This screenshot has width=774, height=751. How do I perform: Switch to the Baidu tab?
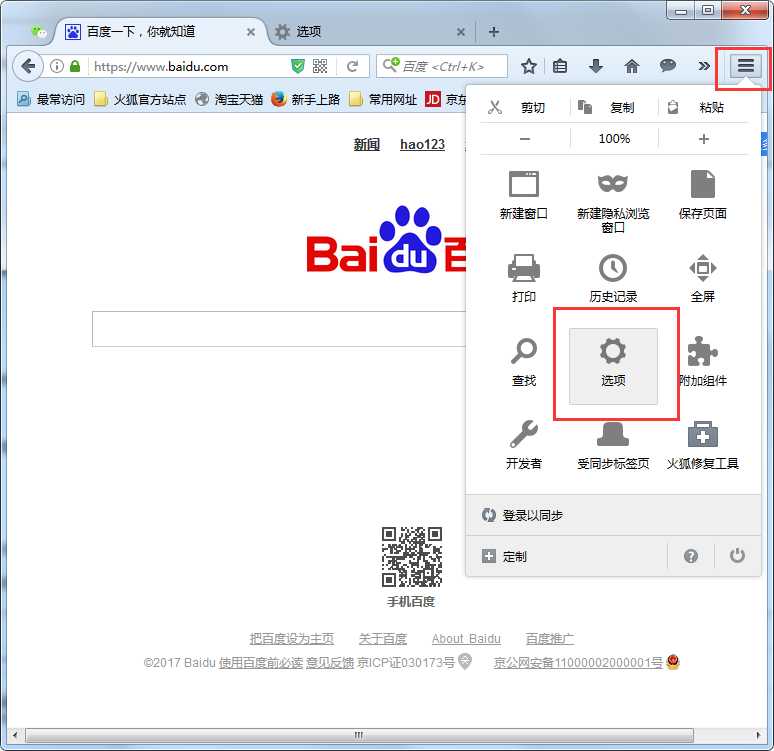160,32
